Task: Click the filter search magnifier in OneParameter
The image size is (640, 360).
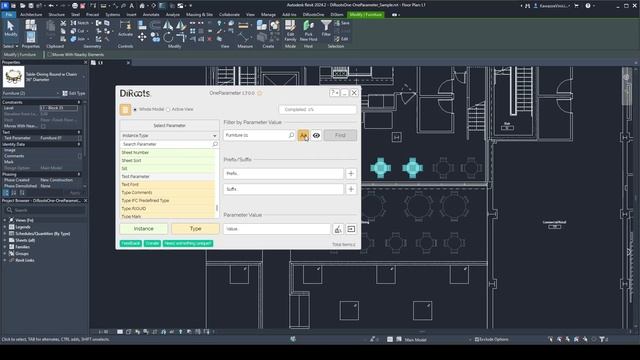Action: 291,135
